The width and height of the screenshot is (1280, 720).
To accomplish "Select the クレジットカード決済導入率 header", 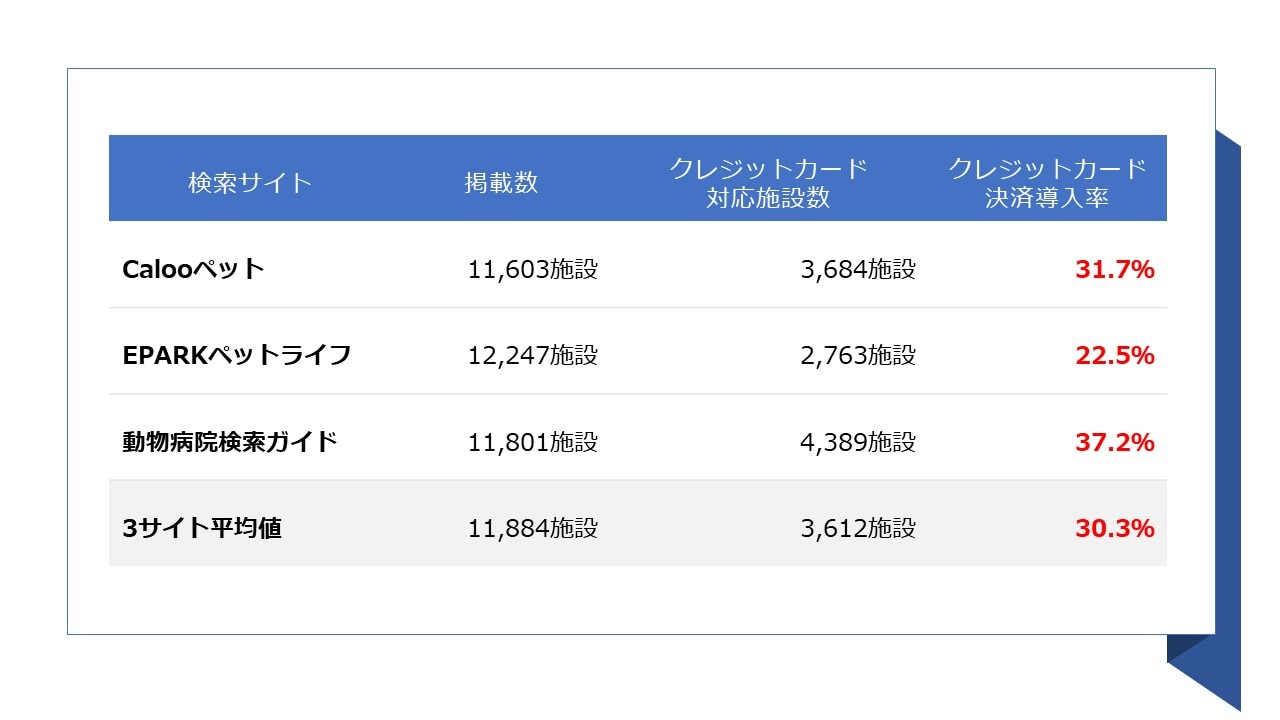I will tap(1047, 183).
